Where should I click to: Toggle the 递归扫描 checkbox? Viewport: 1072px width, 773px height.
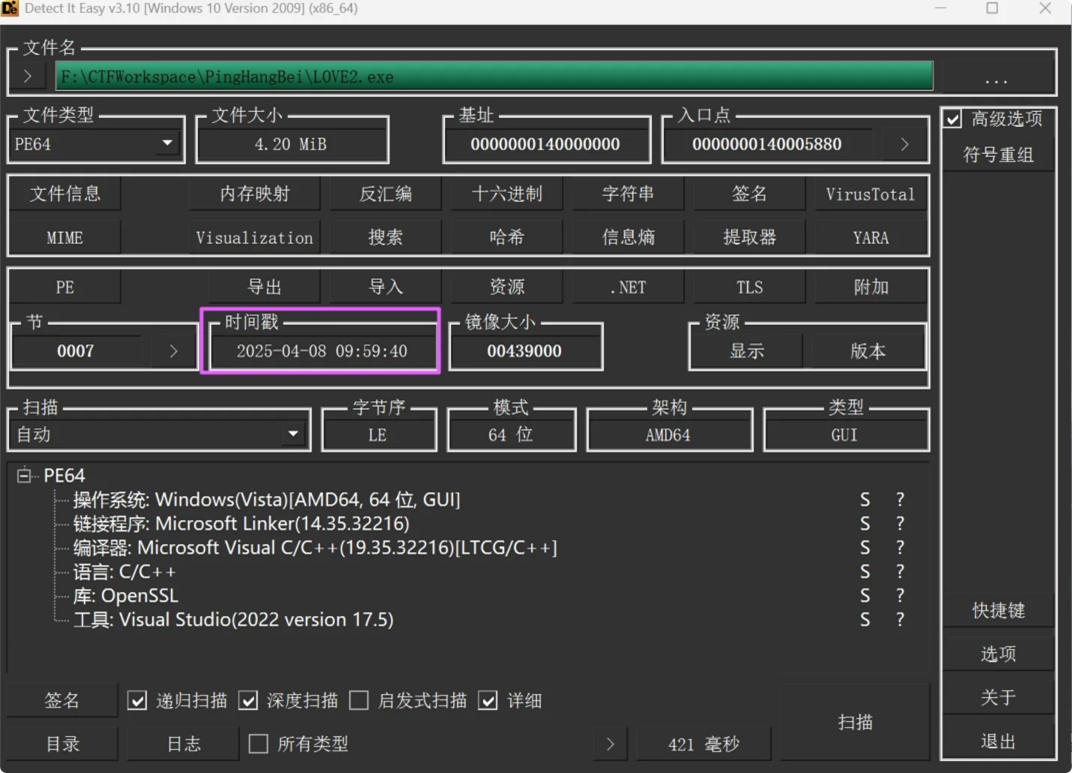137,701
